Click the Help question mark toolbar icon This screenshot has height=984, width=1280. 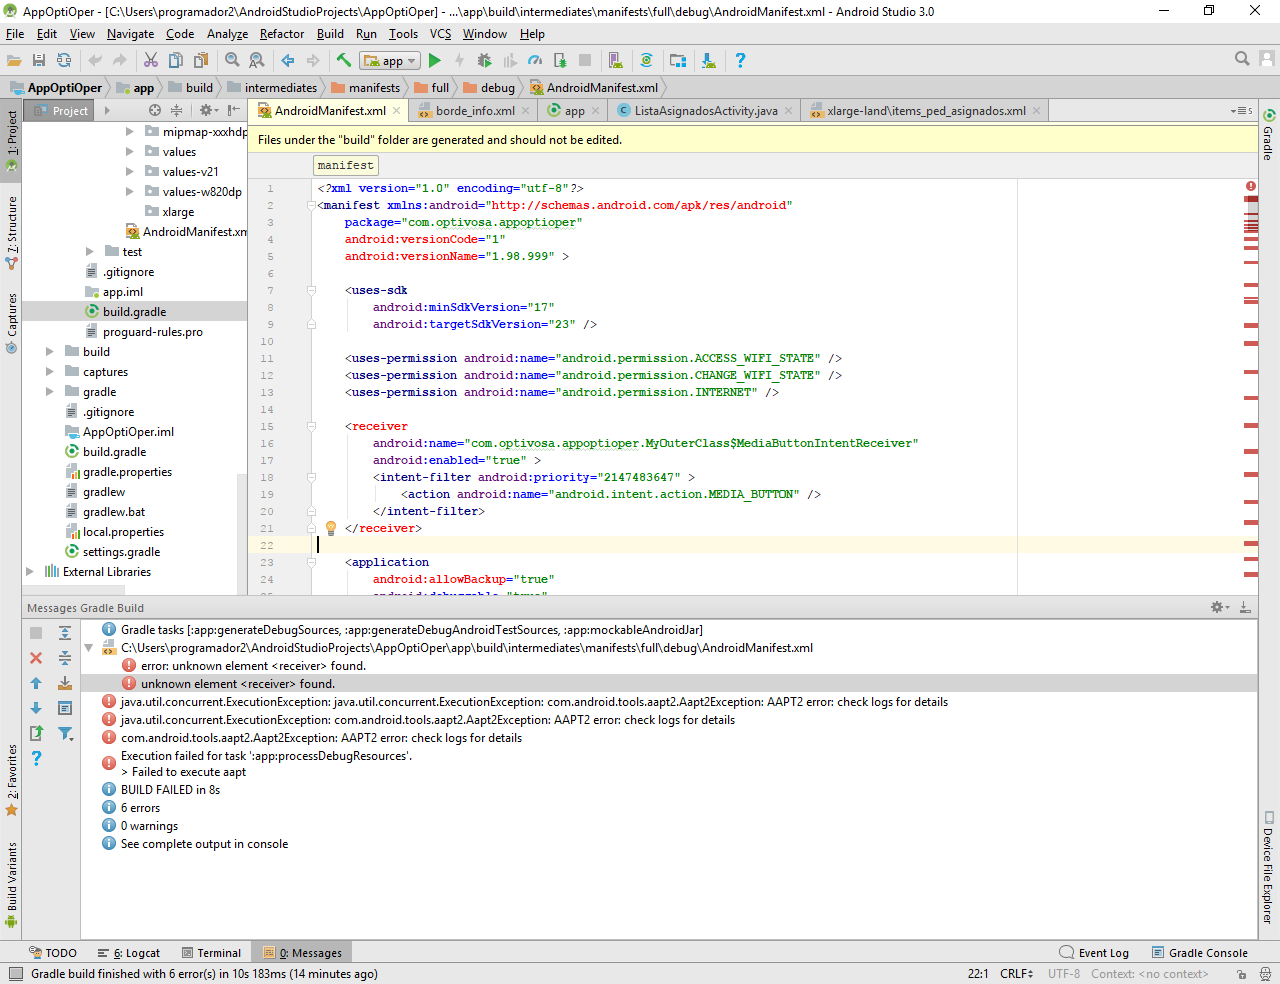click(x=740, y=61)
